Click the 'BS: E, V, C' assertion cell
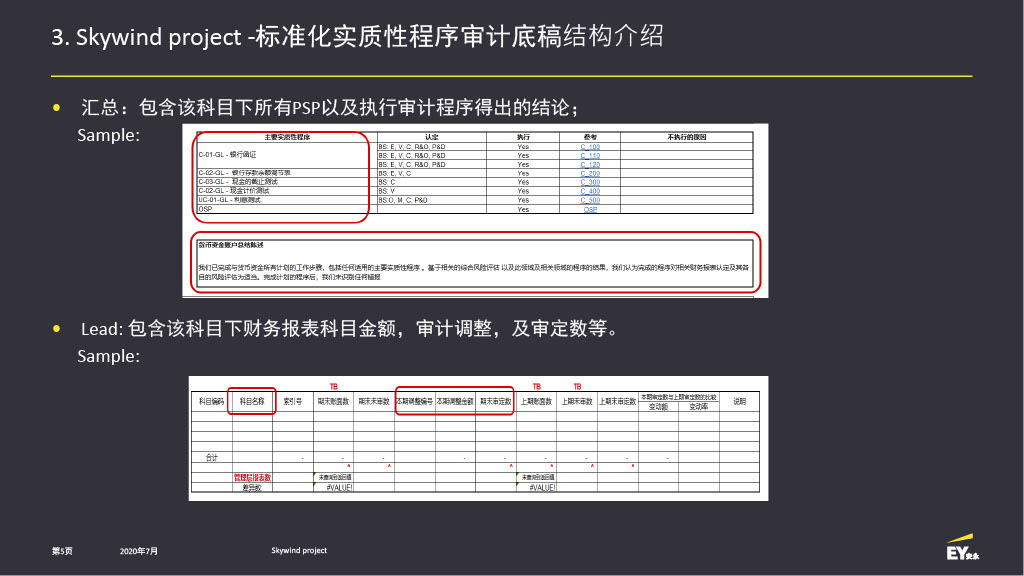Screen dimensions: 1024x576 coord(394,173)
